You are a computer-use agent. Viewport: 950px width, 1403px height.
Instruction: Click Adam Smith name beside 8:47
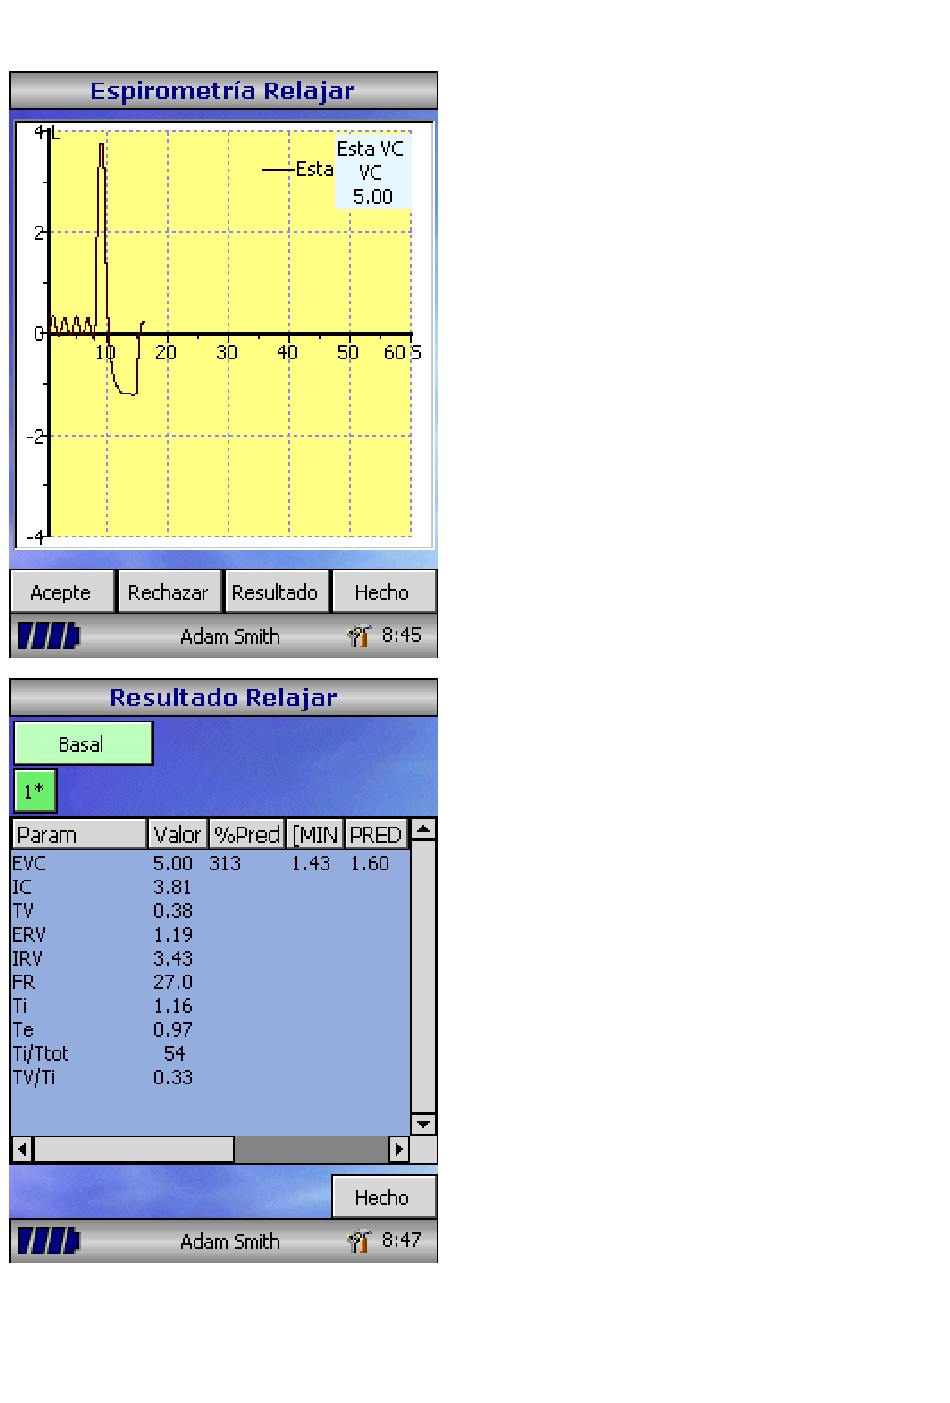tap(230, 1241)
